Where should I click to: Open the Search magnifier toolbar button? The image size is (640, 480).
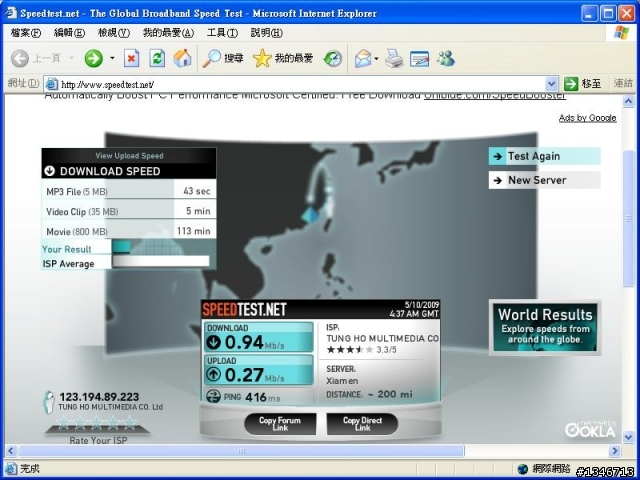coord(223,58)
